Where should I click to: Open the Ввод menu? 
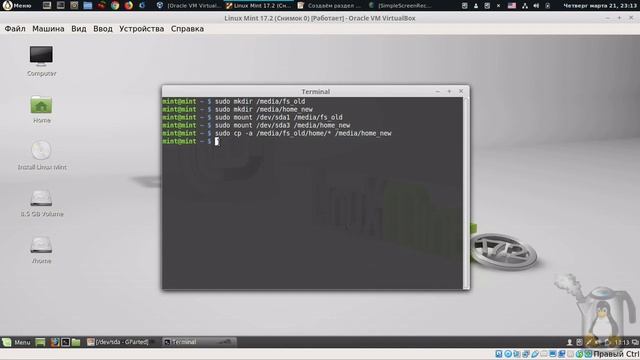coord(102,29)
